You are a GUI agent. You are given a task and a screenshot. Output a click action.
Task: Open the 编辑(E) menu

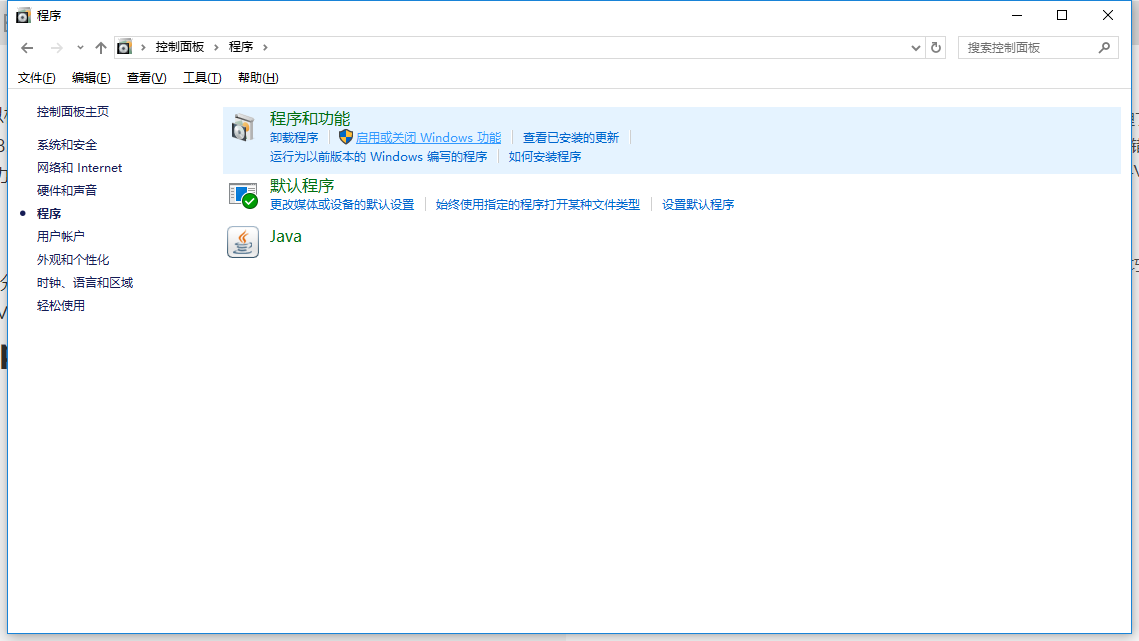(x=91, y=78)
